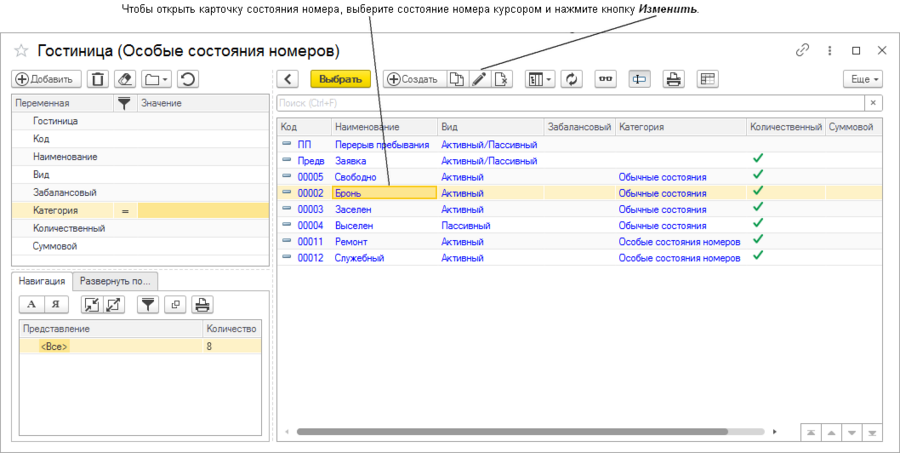Image resolution: width=900 pixels, height=453 pixels.
Task: Select the Забалансовый variable row
Action: 140,192
